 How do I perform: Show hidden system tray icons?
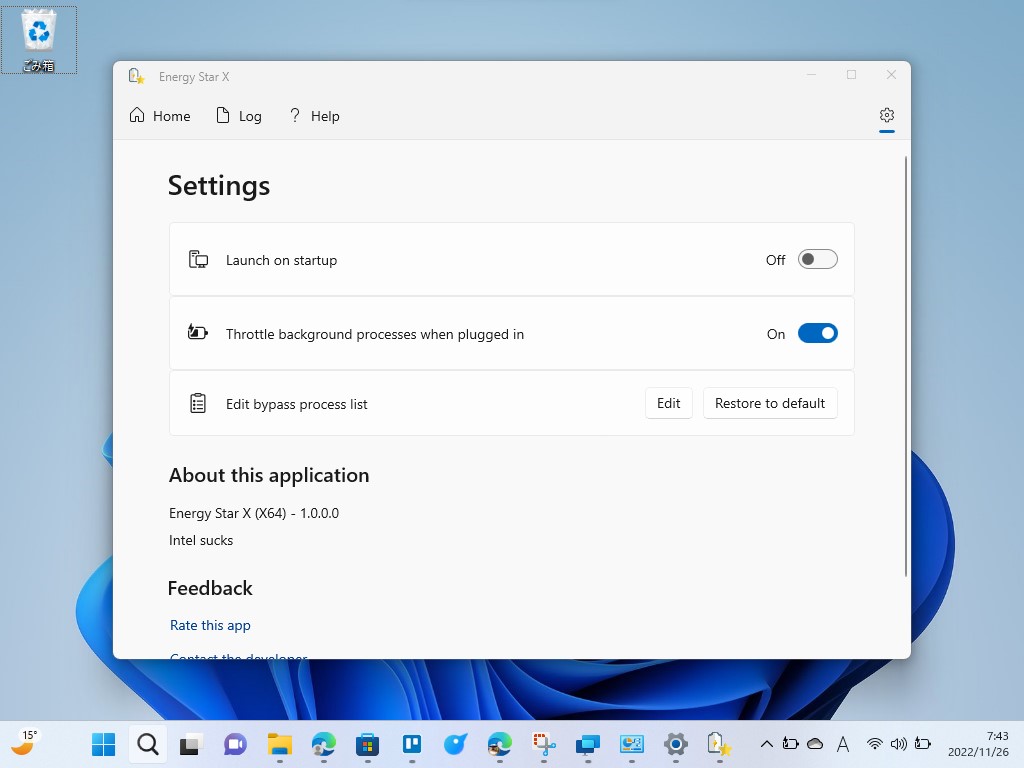point(767,744)
